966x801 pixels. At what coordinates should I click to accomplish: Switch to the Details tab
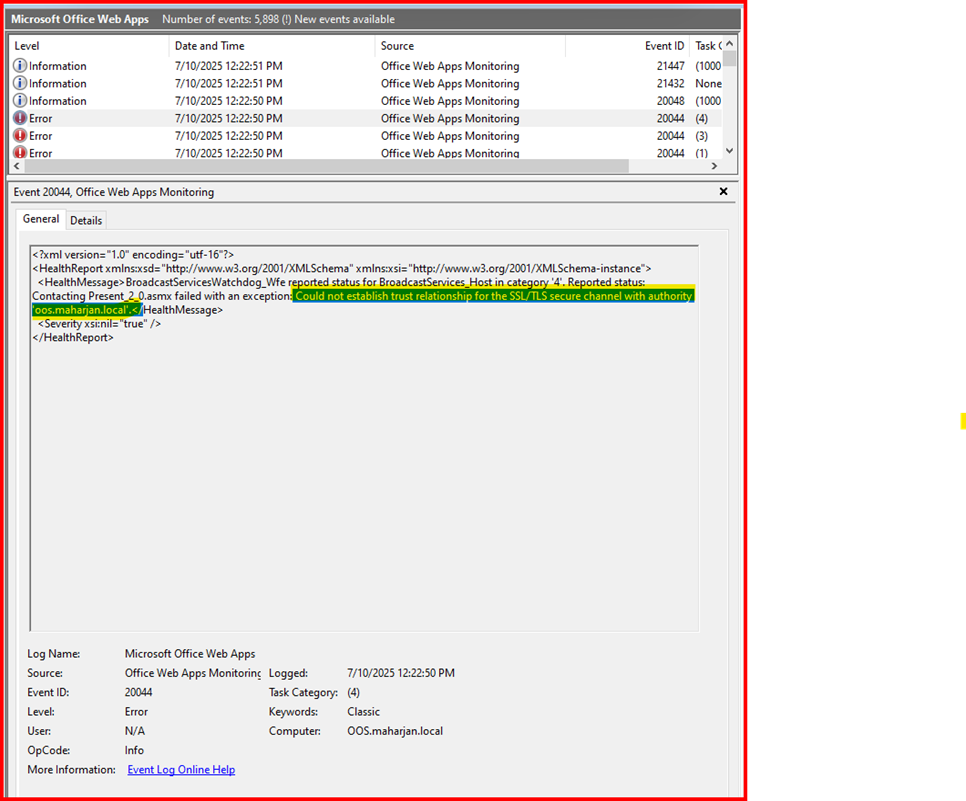pos(86,220)
